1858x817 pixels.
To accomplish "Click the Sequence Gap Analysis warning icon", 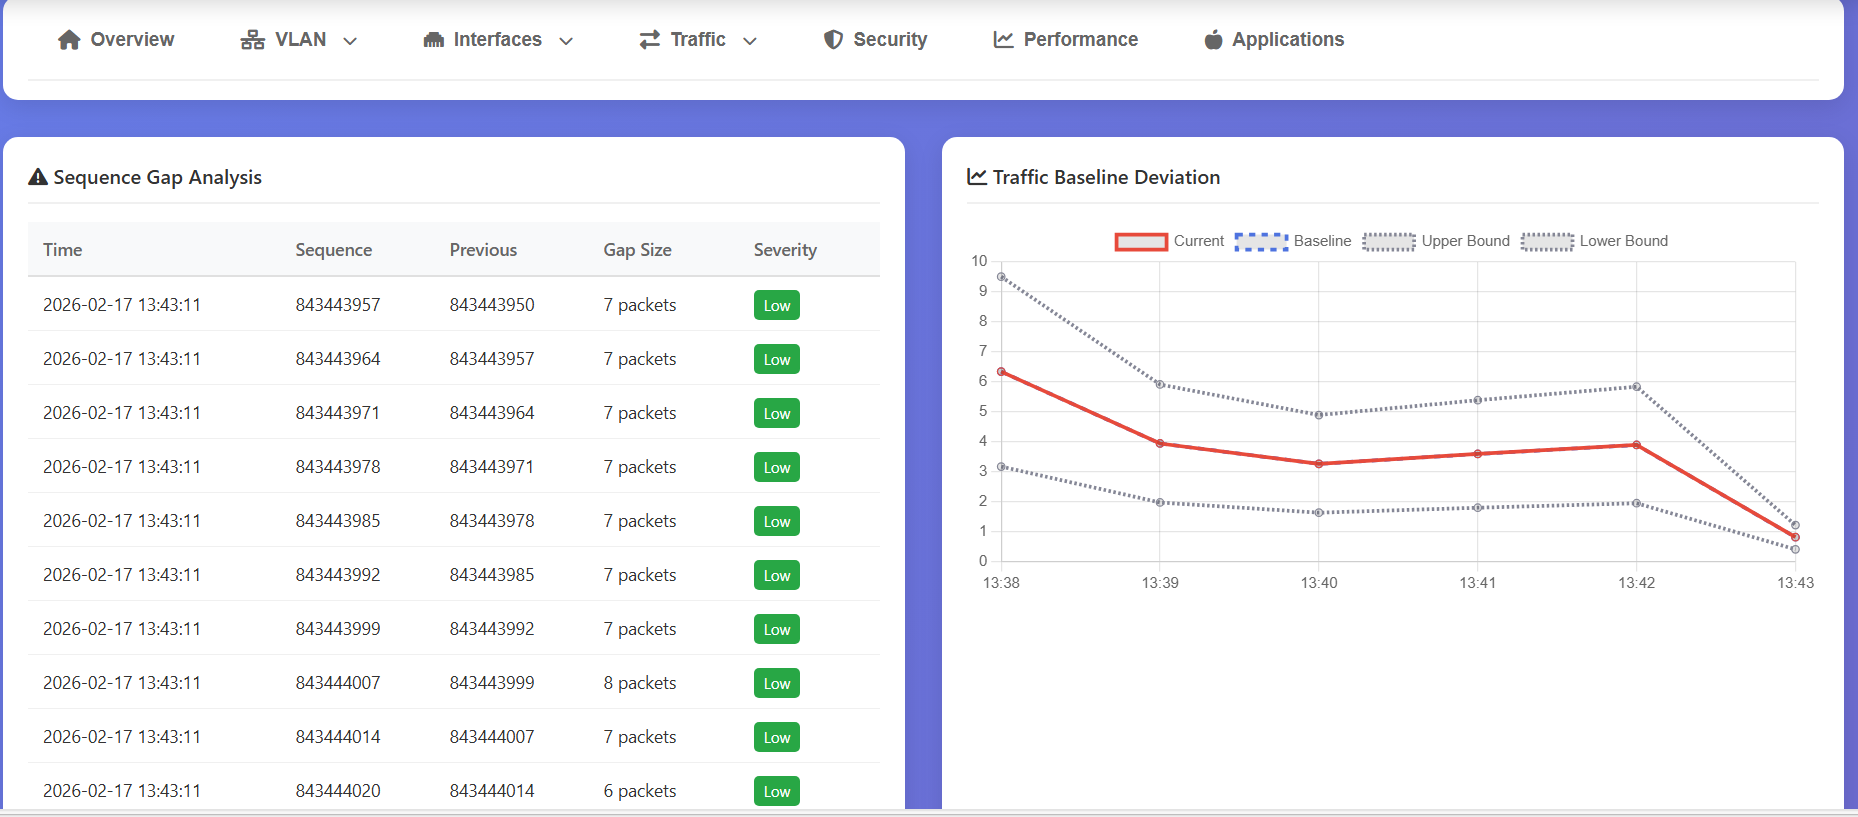I will tap(38, 177).
